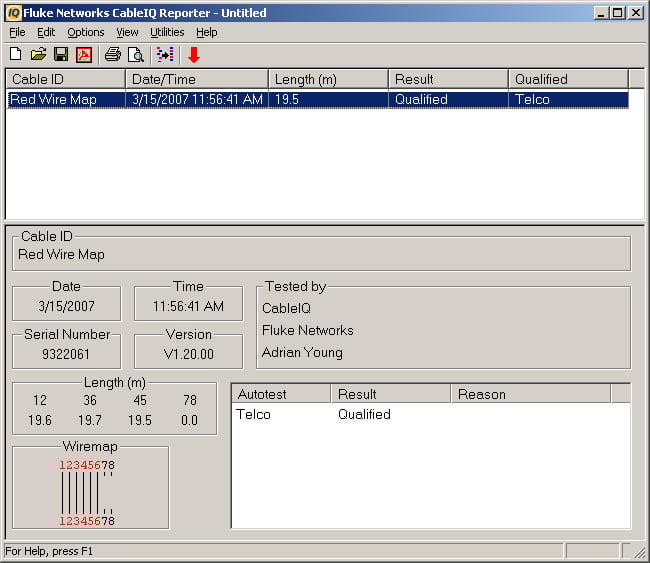Image resolution: width=650 pixels, height=563 pixels.
Task: Export to PDF using the red PDF icon
Action: [x=84, y=54]
